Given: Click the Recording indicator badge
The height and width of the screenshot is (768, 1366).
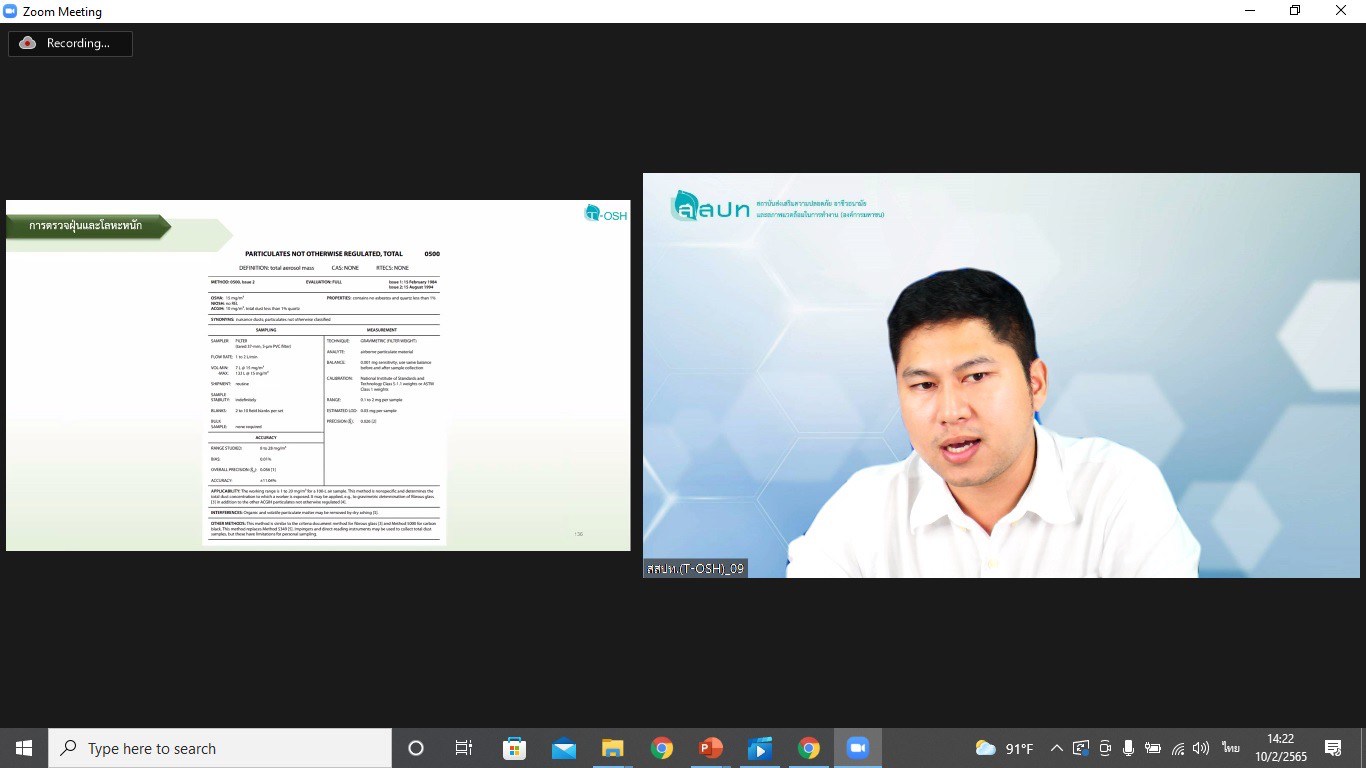Looking at the screenshot, I should (x=70, y=43).
